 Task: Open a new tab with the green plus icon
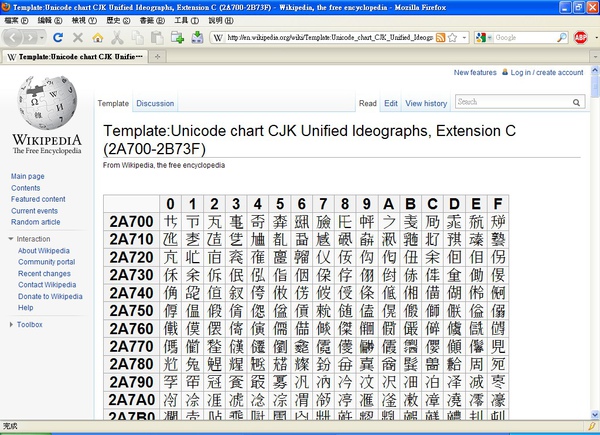point(177,37)
